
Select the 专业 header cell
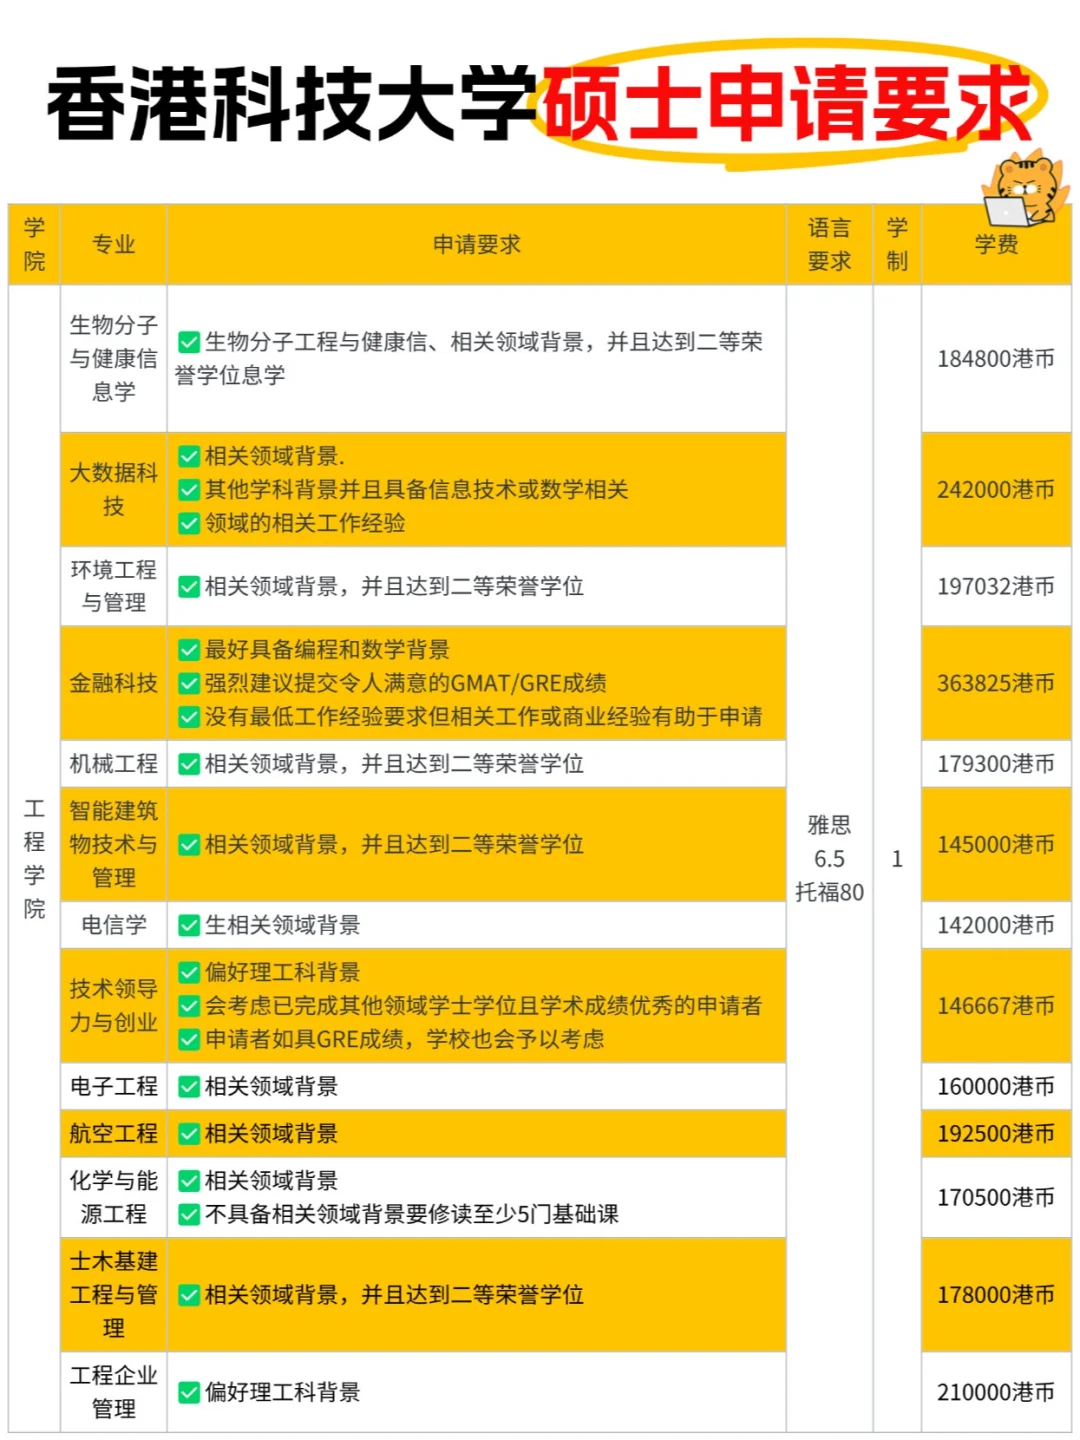113,243
